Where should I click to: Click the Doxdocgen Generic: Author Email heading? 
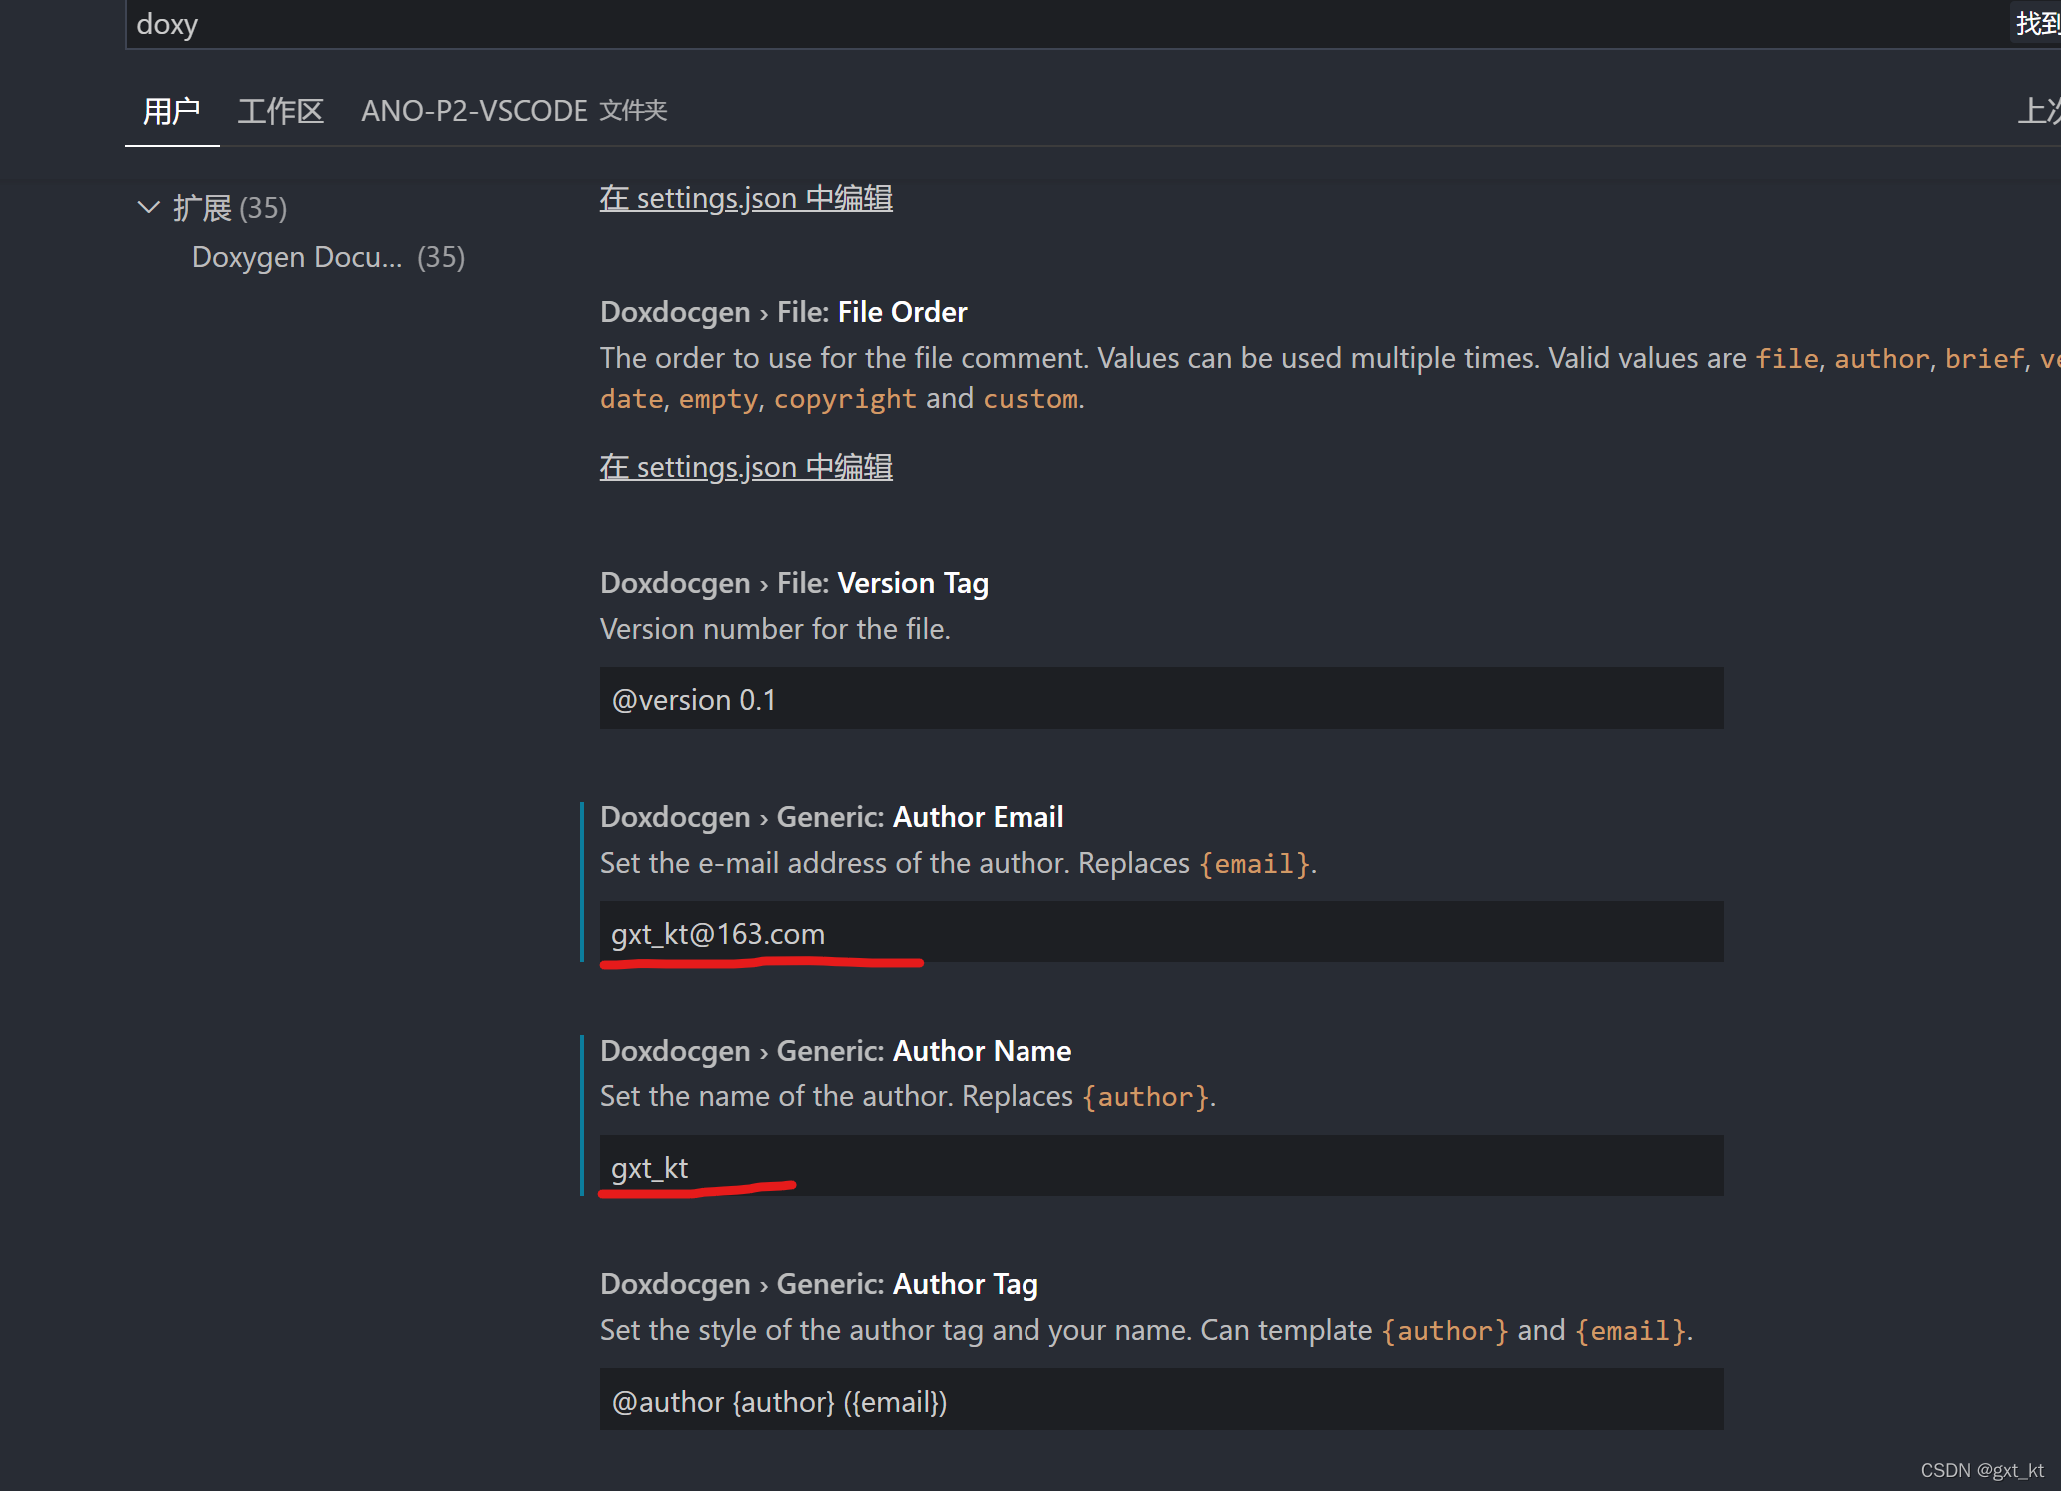tap(831, 817)
